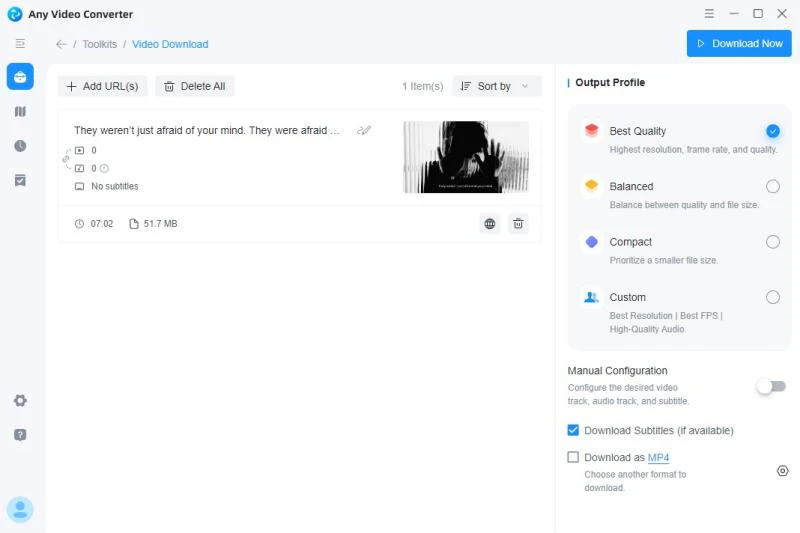Click the Balanced profile icon
Viewport: 800px width, 533px height.
point(591,186)
